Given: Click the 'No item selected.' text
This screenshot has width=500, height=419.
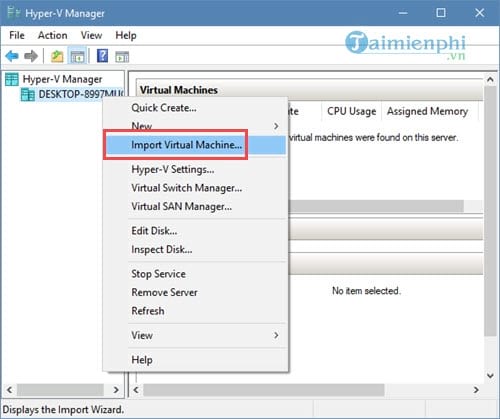Looking at the screenshot, I should [x=366, y=291].
